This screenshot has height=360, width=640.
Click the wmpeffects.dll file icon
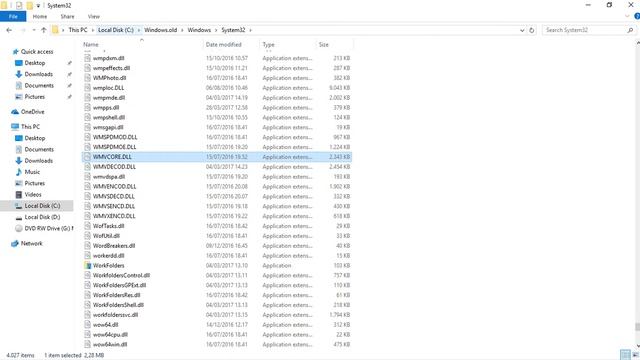[x=87, y=68]
